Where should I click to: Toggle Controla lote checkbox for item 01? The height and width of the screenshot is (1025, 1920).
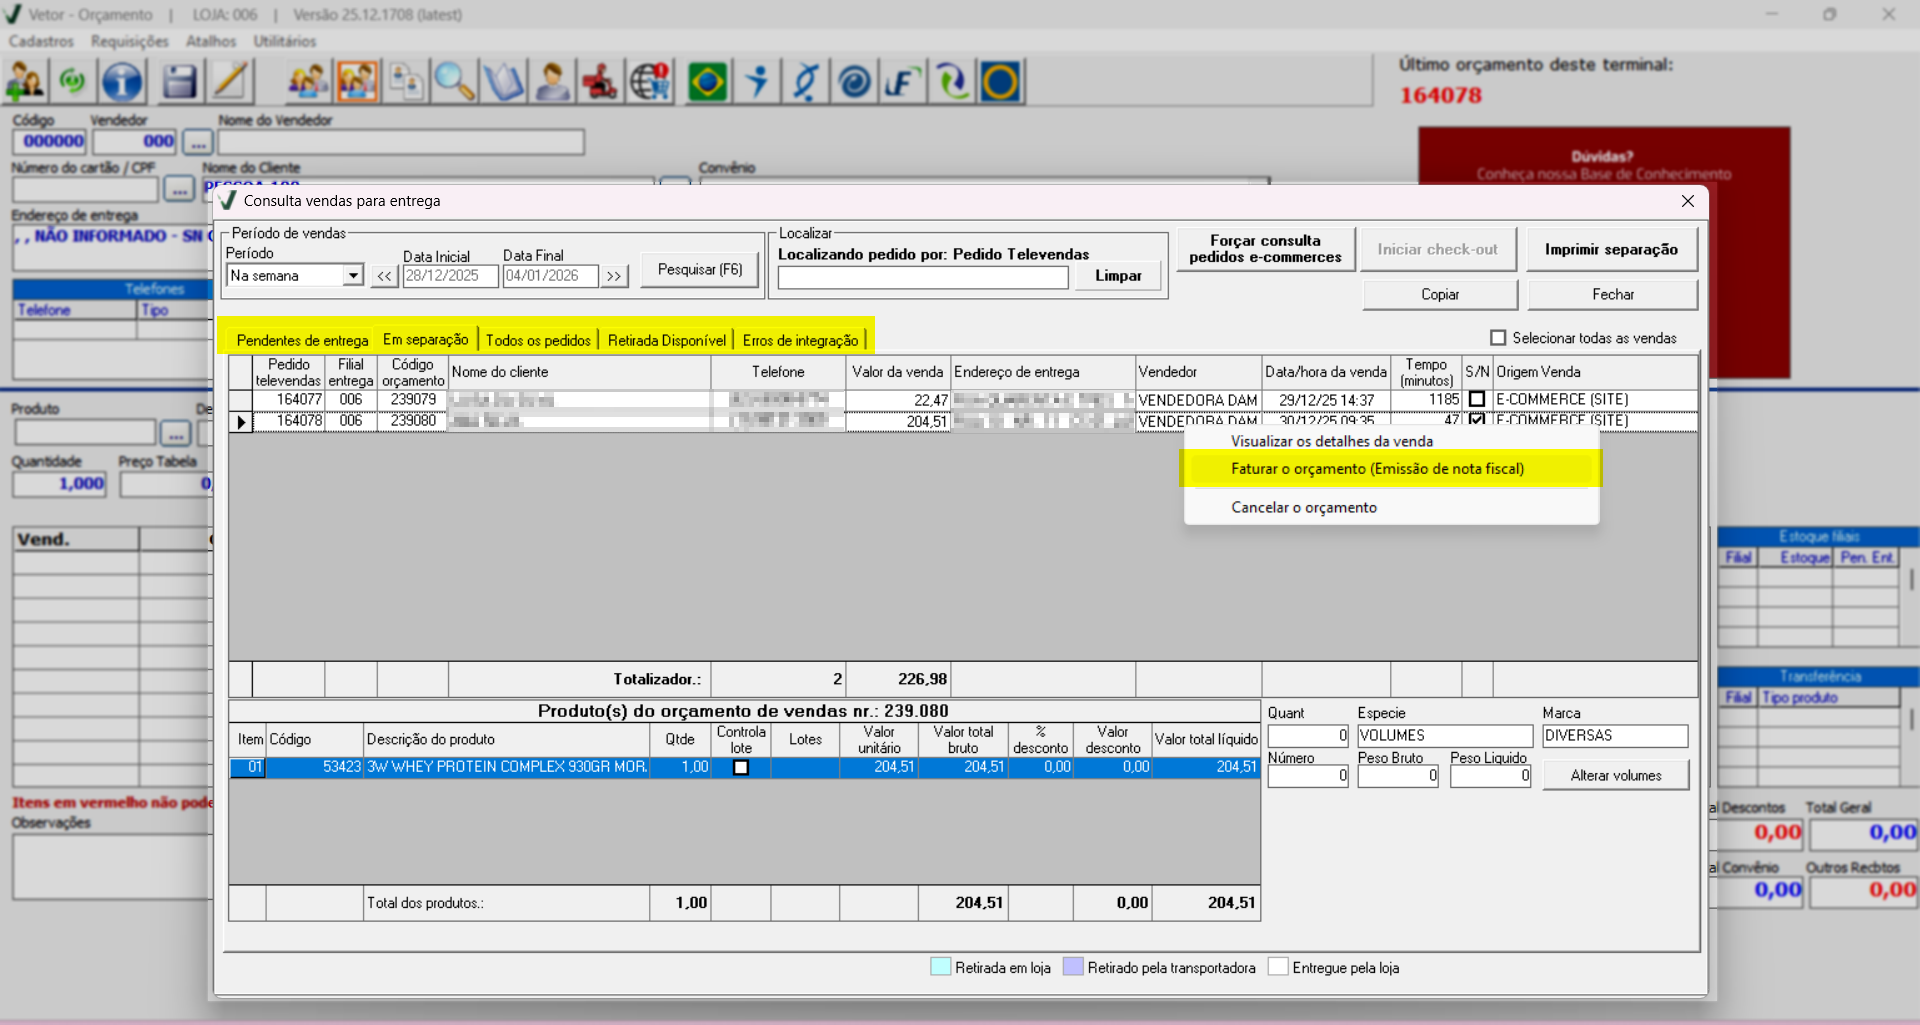(x=741, y=767)
